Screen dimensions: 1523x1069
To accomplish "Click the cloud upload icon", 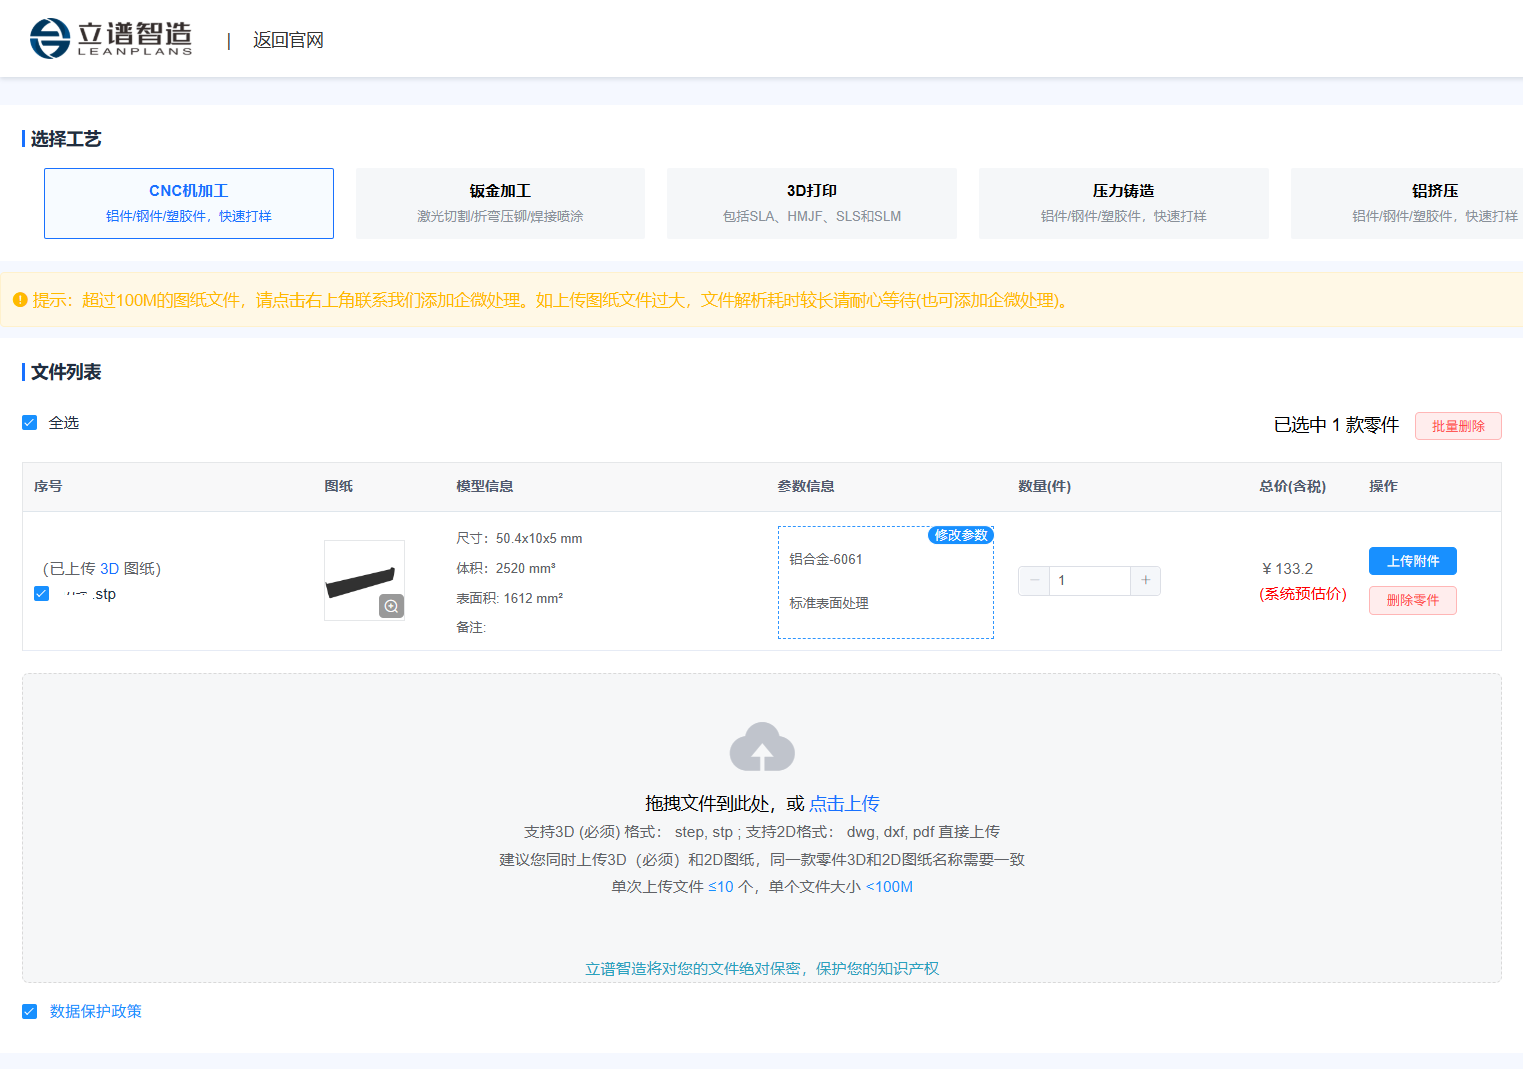I will (x=762, y=747).
